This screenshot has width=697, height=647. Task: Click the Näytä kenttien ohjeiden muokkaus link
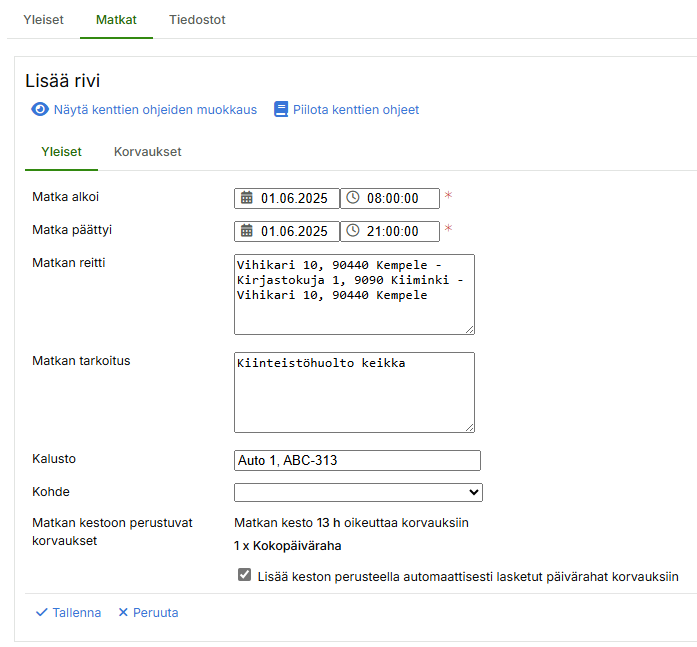155,110
